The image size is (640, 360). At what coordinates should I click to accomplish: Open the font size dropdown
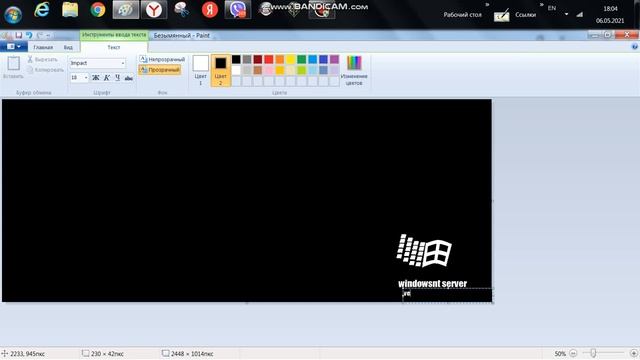click(x=86, y=78)
